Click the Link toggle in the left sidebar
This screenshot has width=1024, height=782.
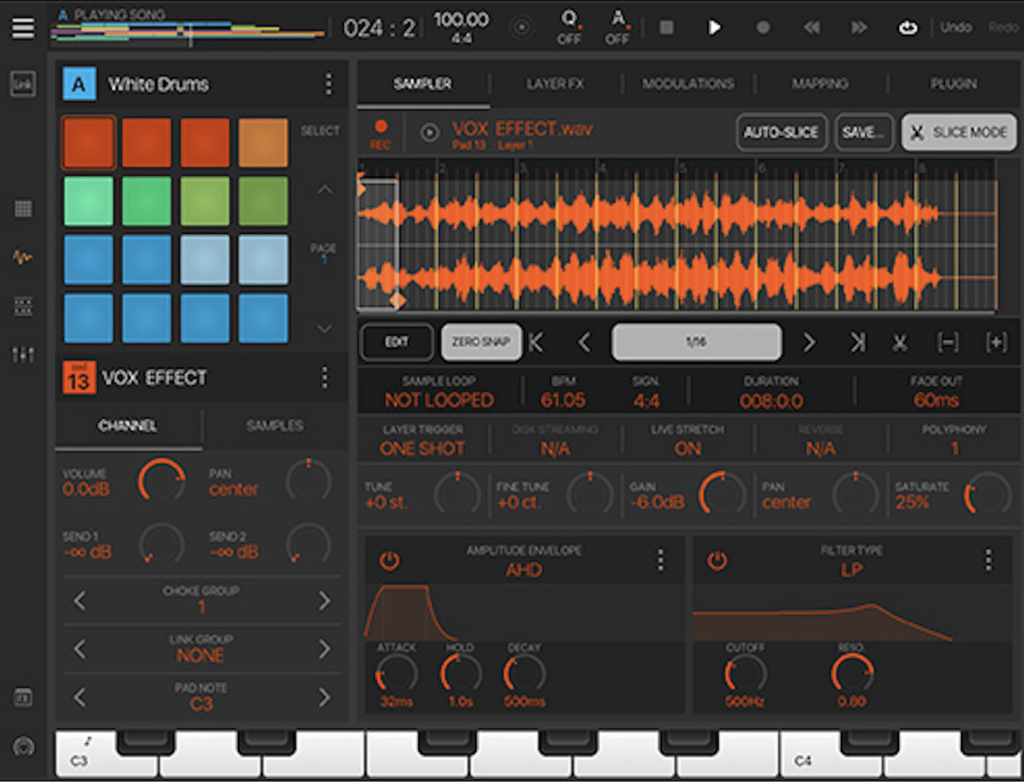(22, 85)
